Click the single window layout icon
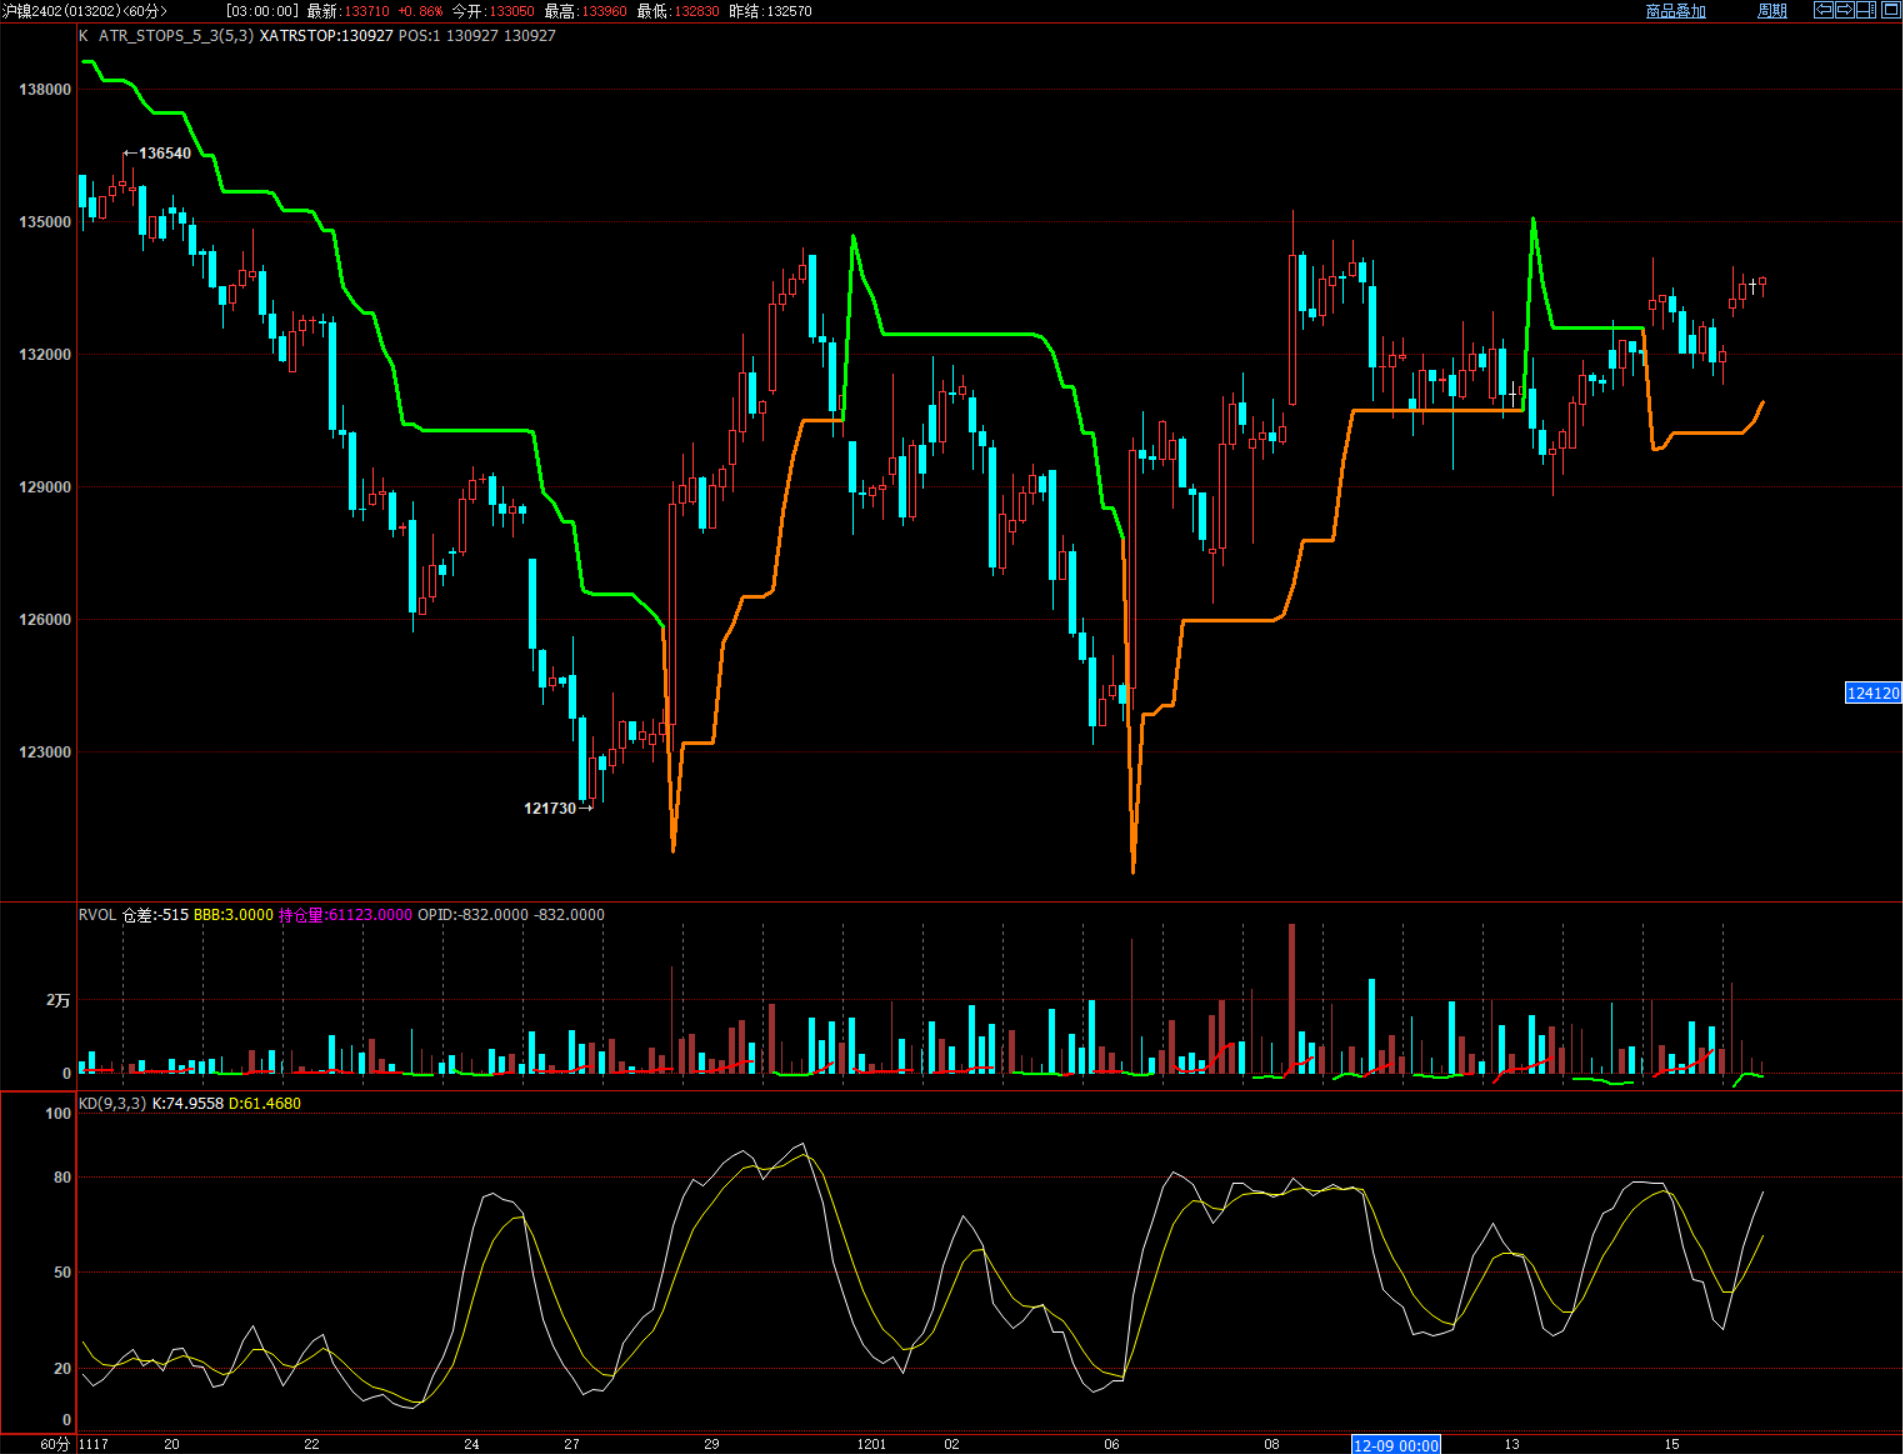Viewport: 1903px width, 1454px height. tap(1889, 10)
